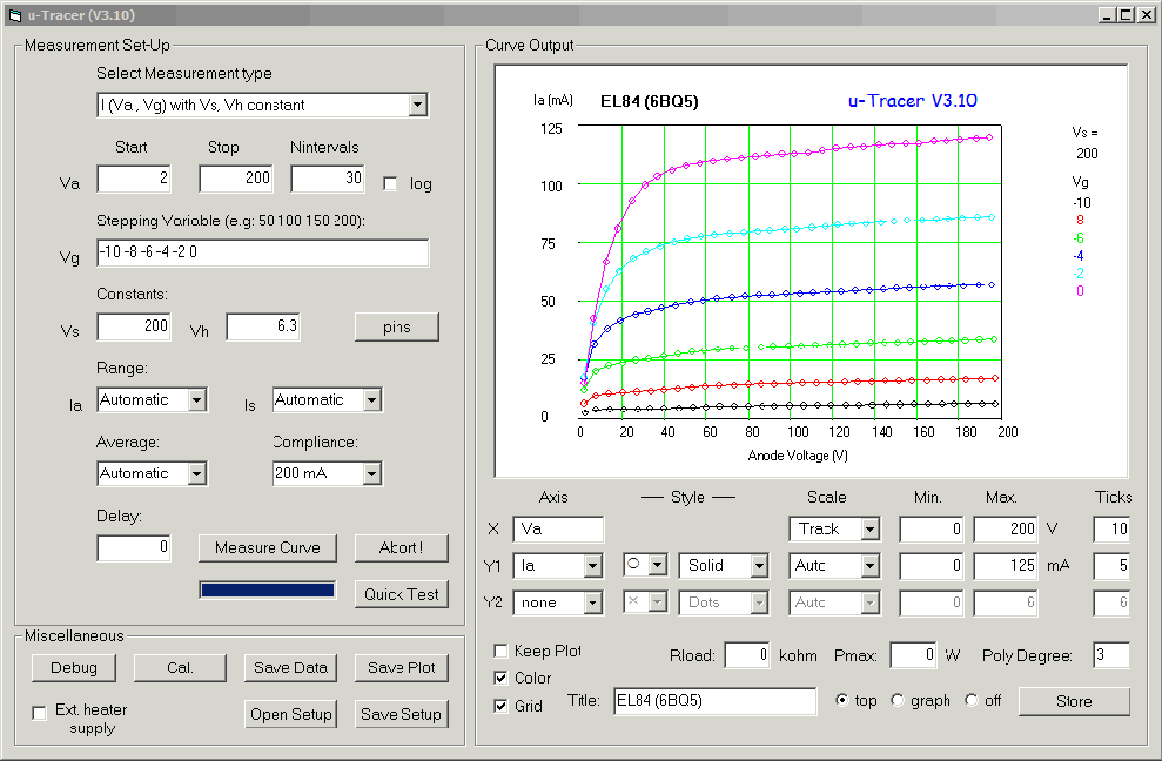Select the graph title position radio

897,701
